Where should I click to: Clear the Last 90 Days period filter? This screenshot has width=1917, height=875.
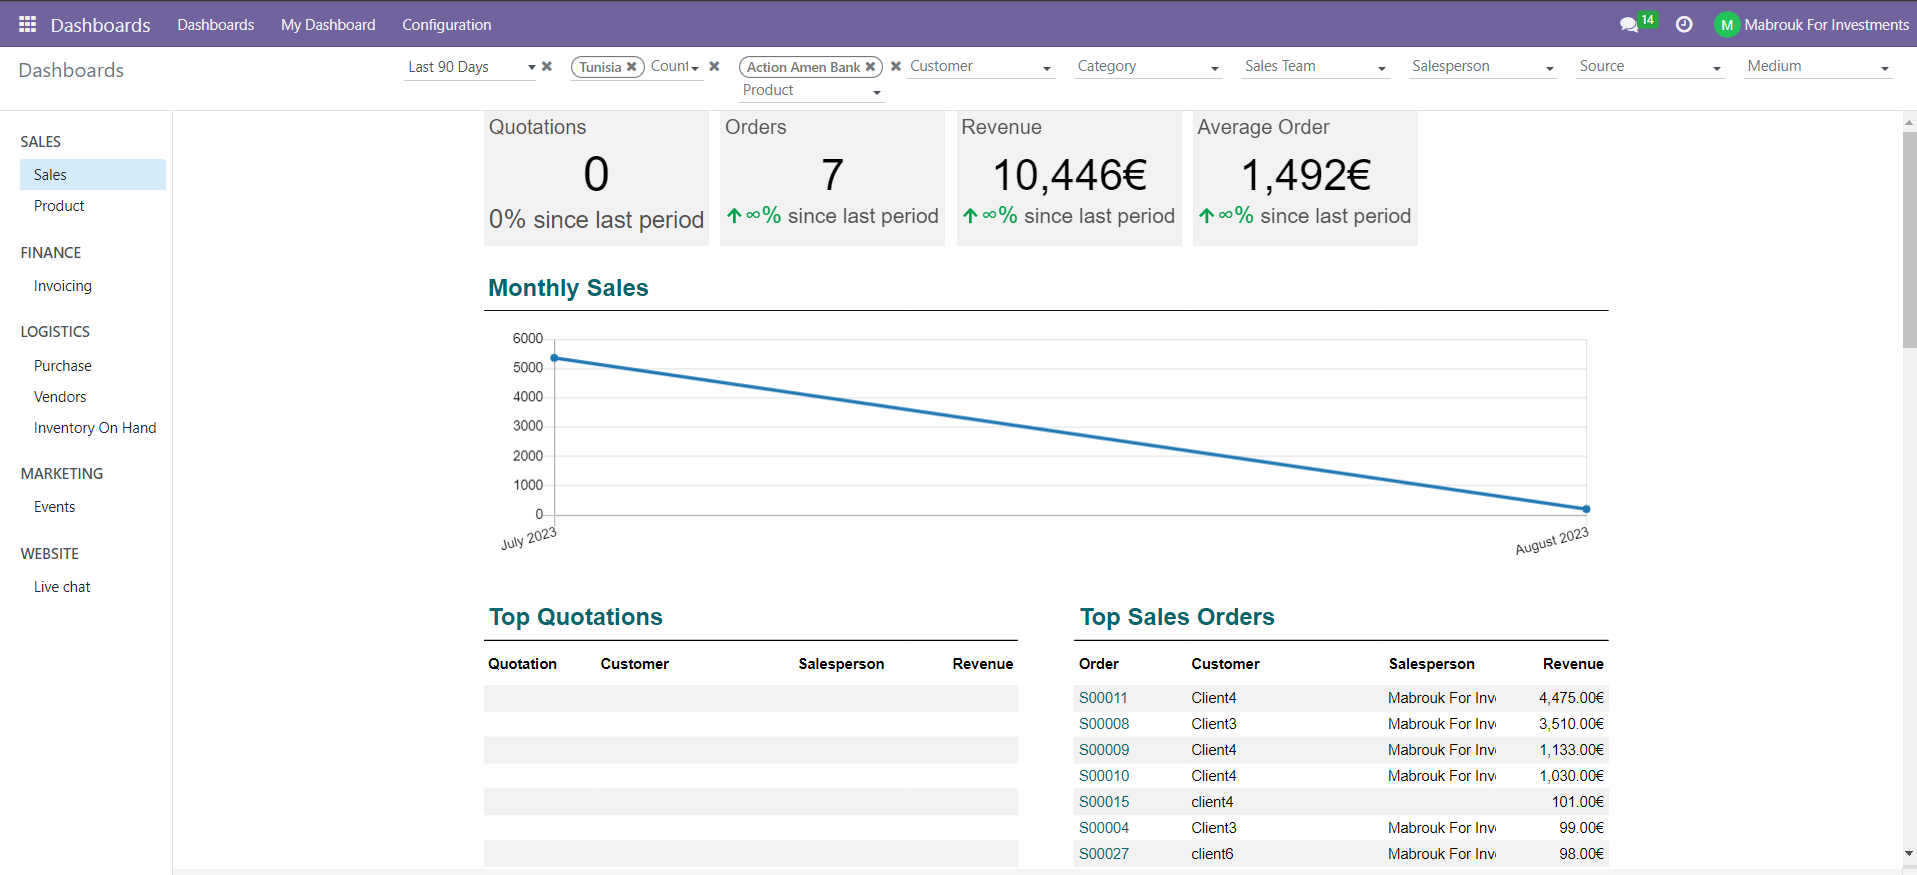point(547,67)
